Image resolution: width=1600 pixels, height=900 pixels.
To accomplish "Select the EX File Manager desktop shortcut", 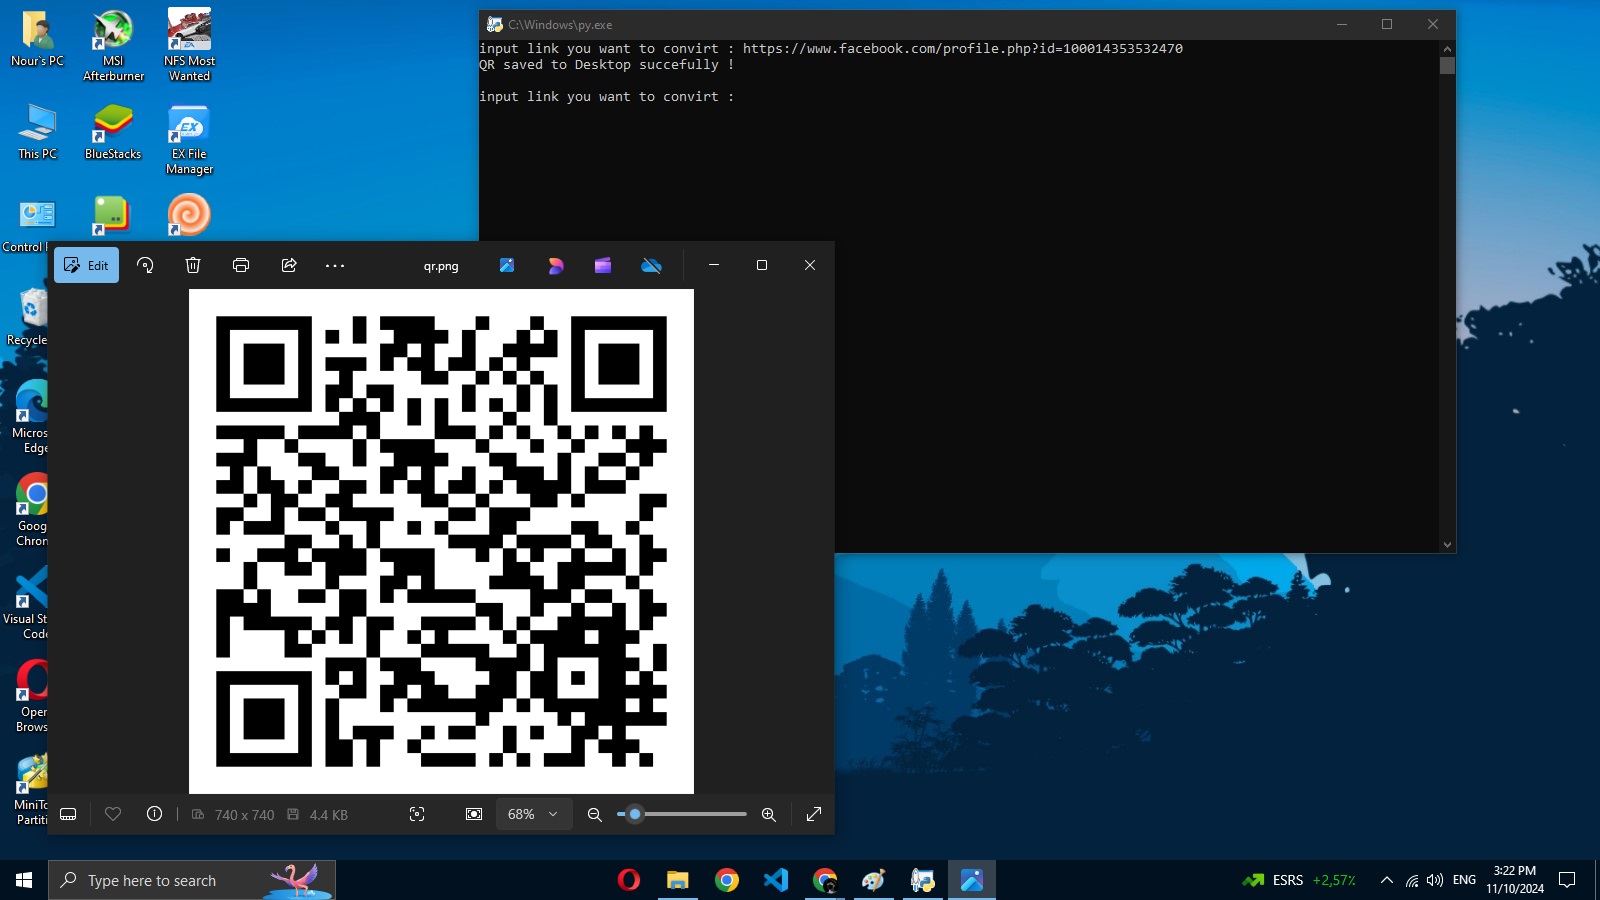I will [189, 140].
